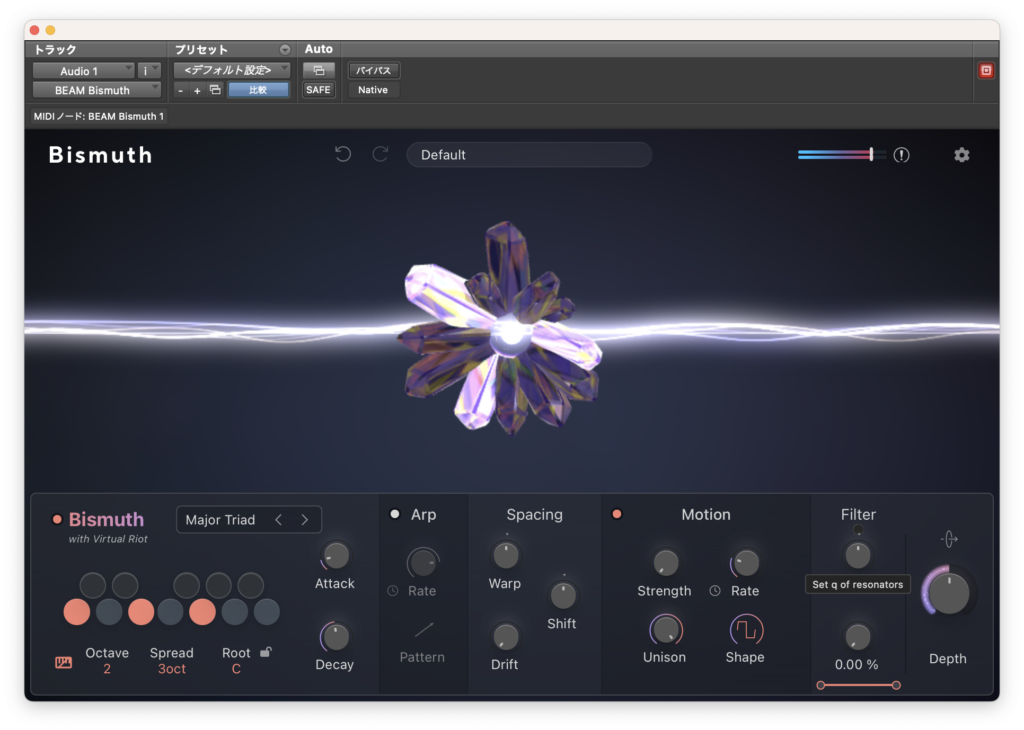Change the Spread value 3oct

(172, 669)
